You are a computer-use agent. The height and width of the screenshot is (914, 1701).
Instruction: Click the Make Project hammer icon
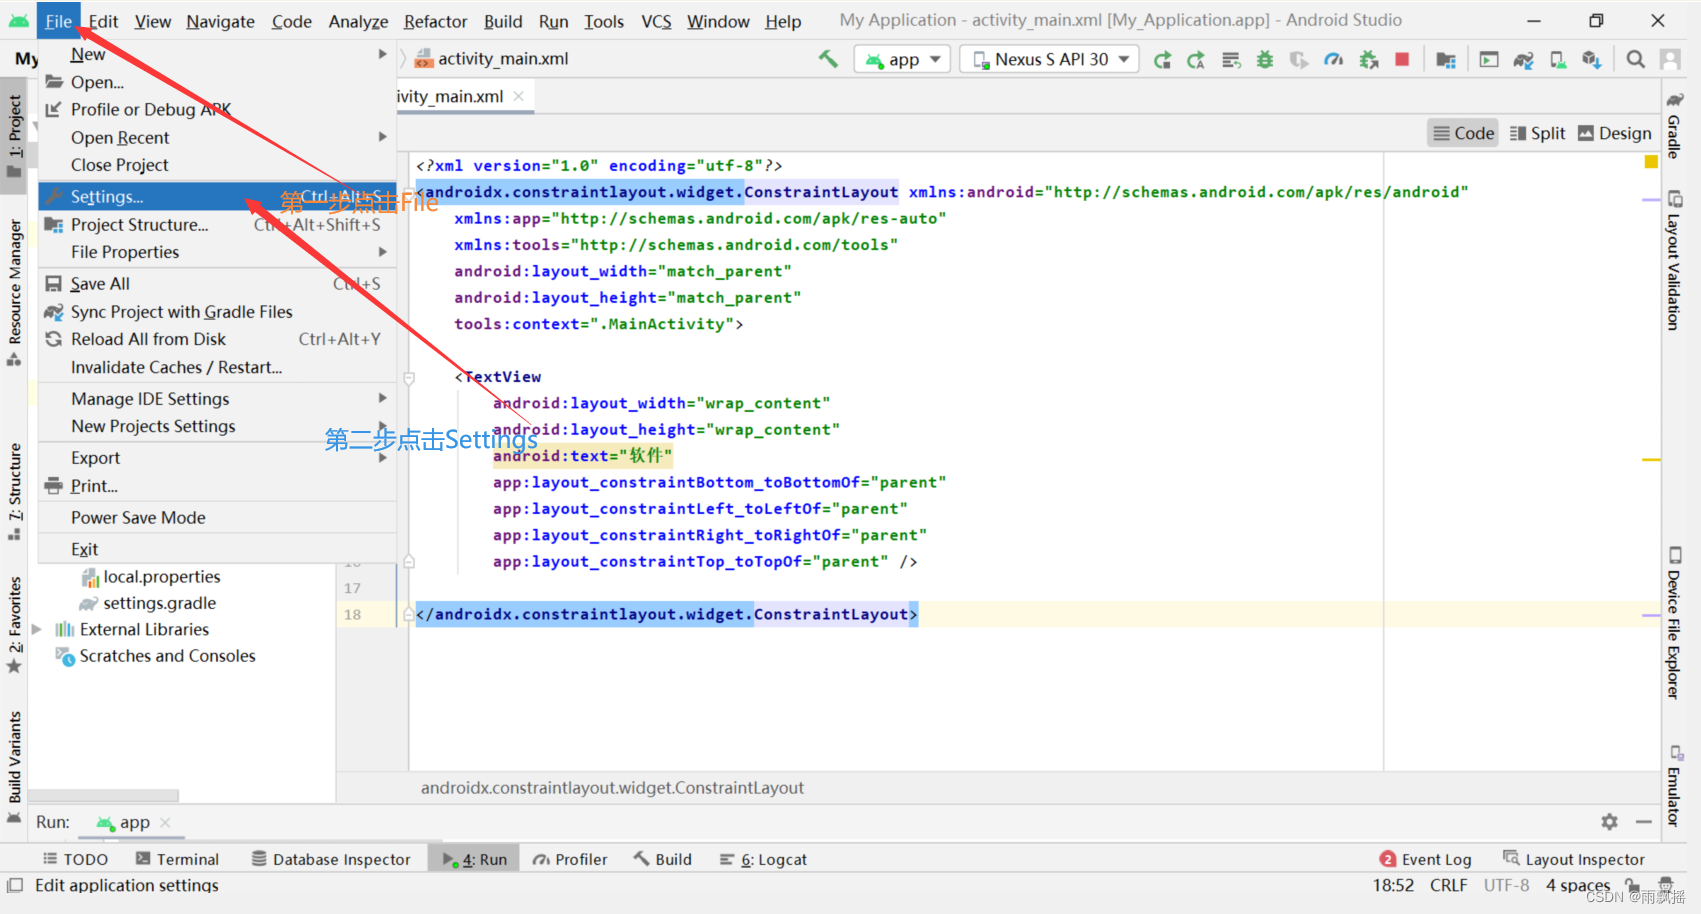click(x=828, y=59)
